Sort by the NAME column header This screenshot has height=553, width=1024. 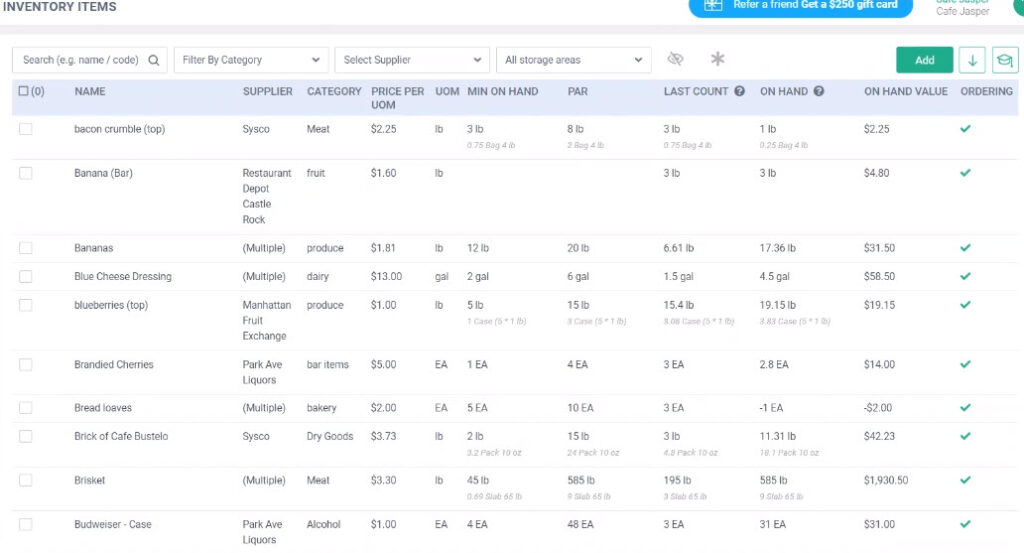point(89,91)
